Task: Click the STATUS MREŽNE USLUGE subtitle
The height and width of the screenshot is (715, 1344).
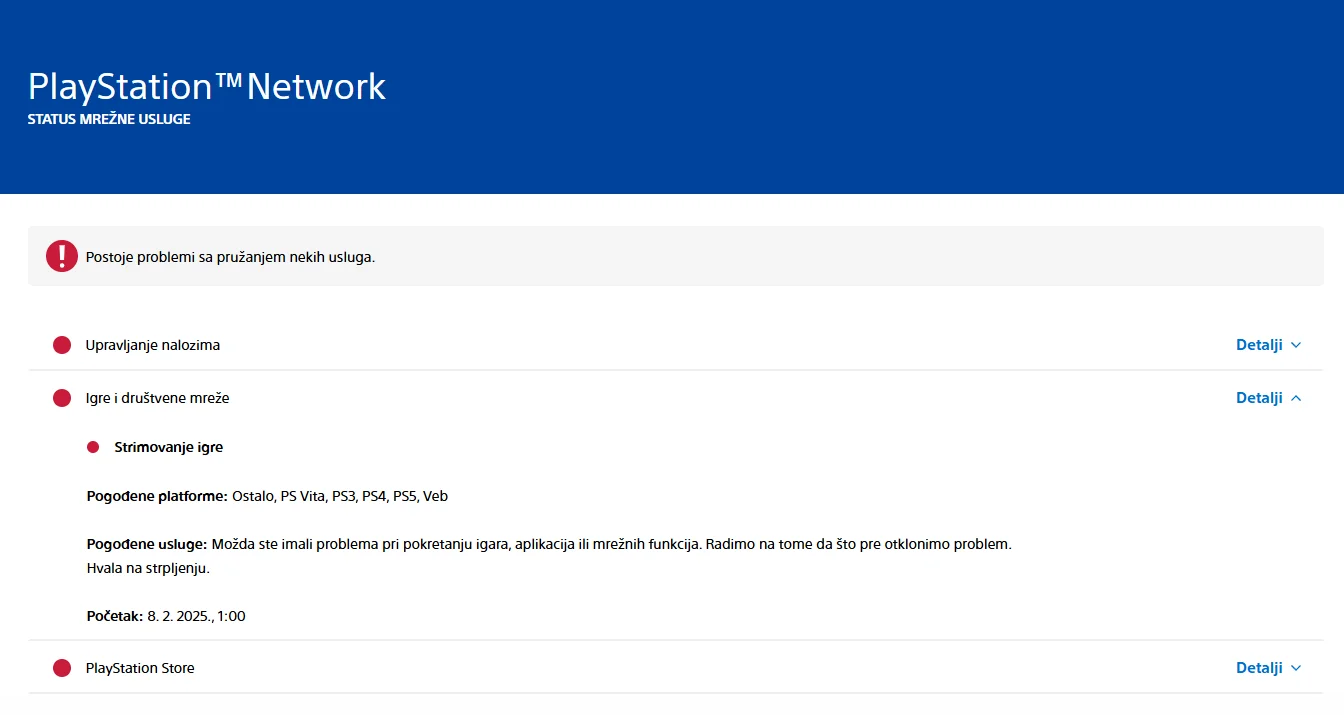Action: [109, 119]
